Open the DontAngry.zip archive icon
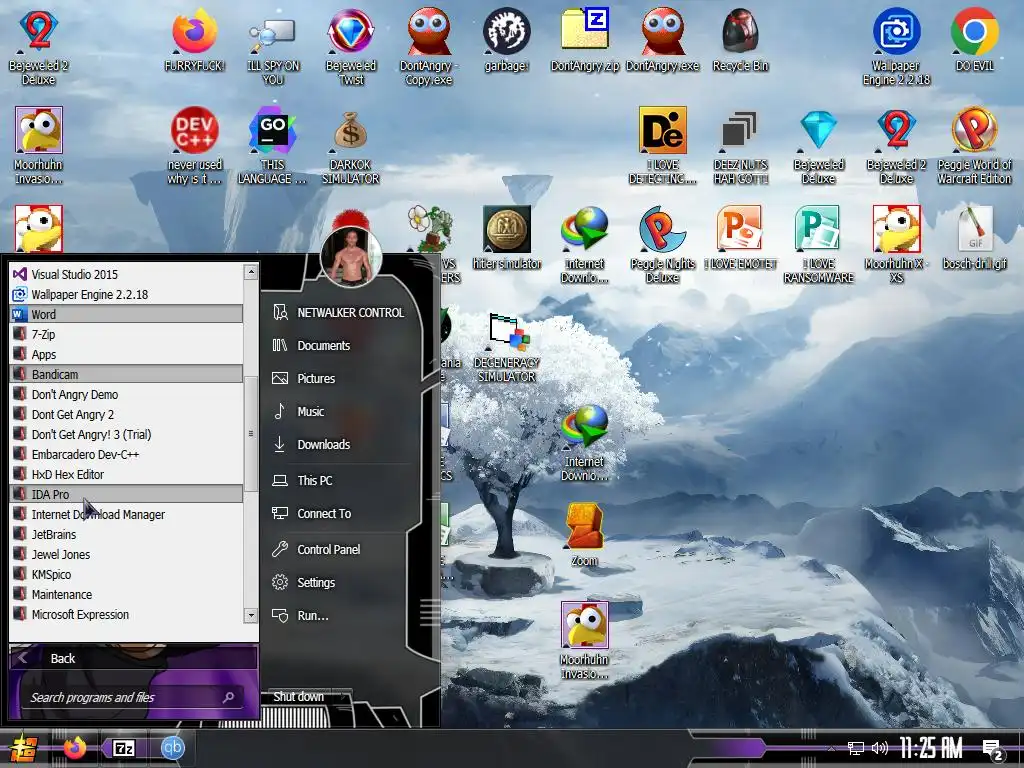This screenshot has height=768, width=1024. (584, 40)
